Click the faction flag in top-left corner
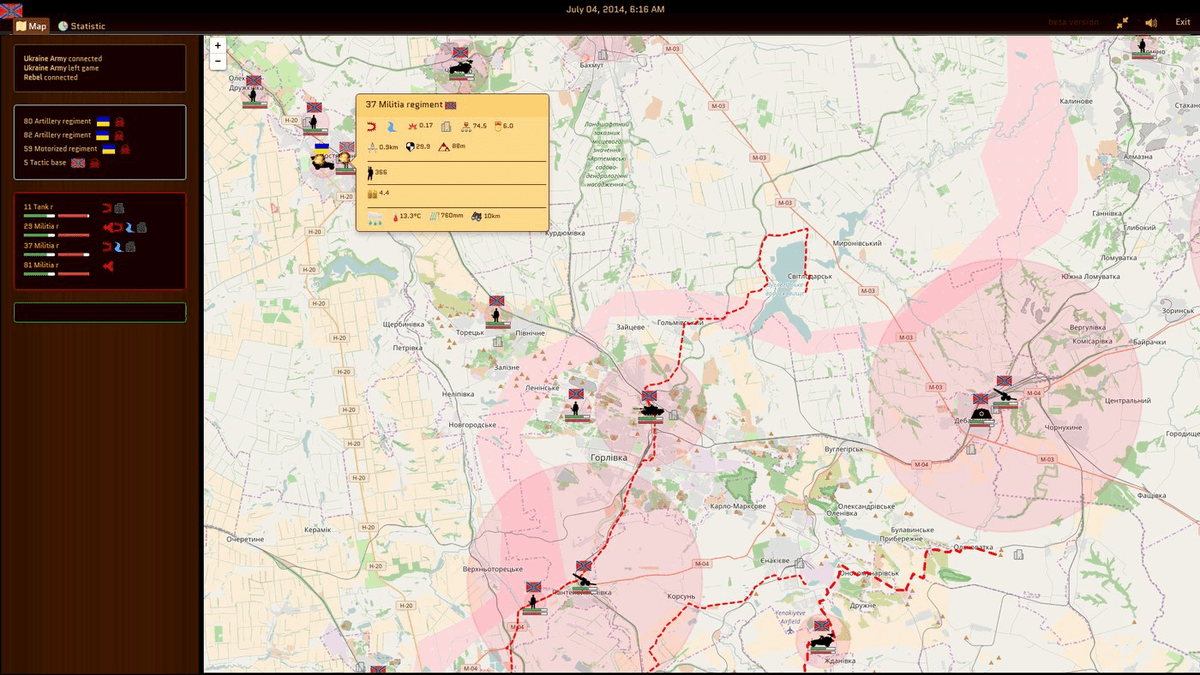 (12, 10)
